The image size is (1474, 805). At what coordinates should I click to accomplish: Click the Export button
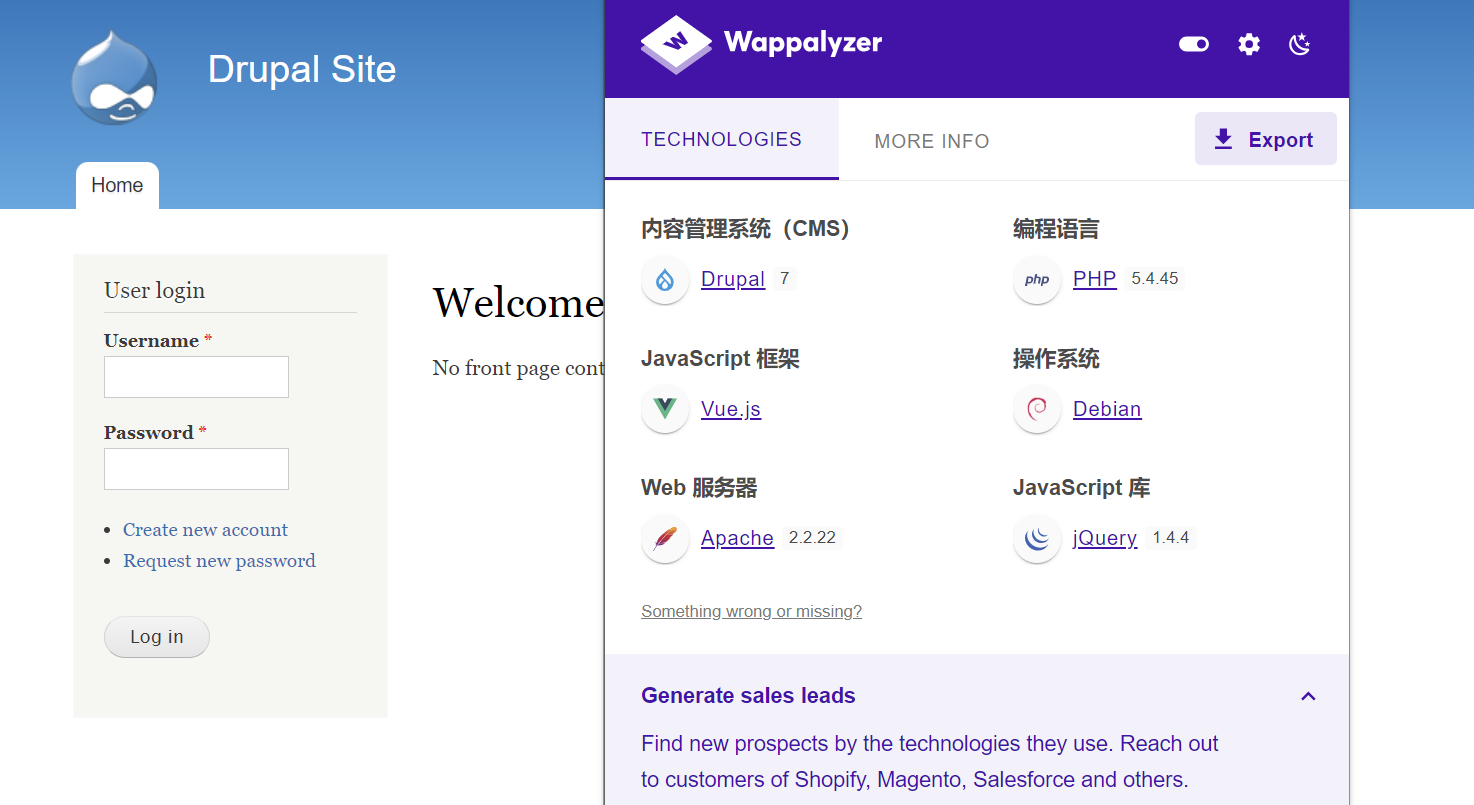[x=1266, y=139]
